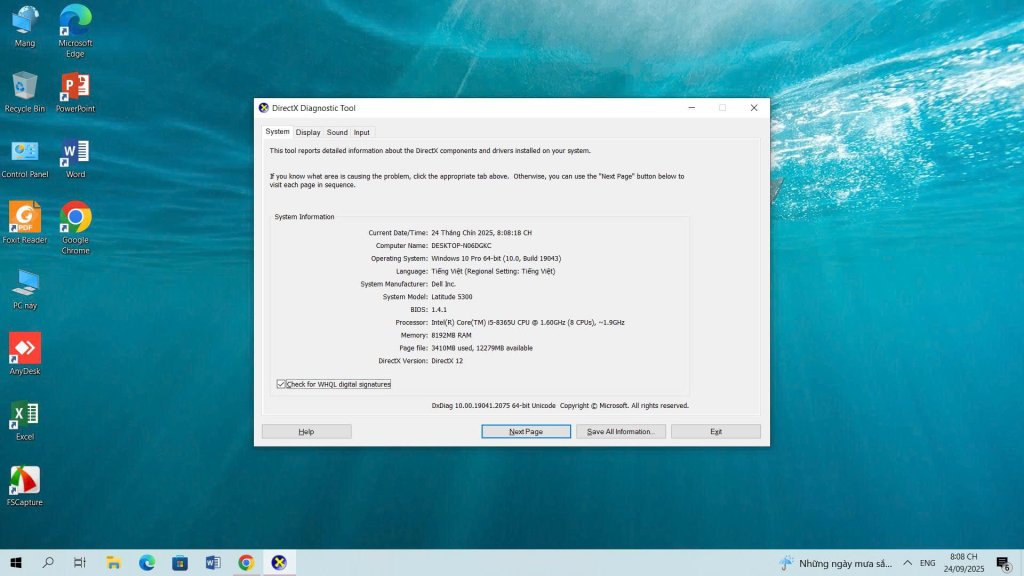The height and width of the screenshot is (576, 1024).
Task: Switch to the Display tab
Action: coord(308,132)
